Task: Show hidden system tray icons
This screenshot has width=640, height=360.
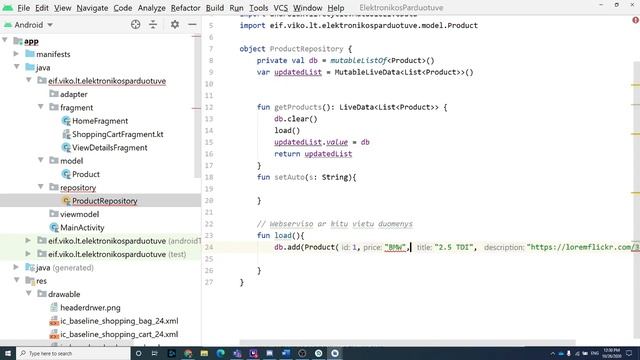Action: pyautogui.click(x=553, y=353)
